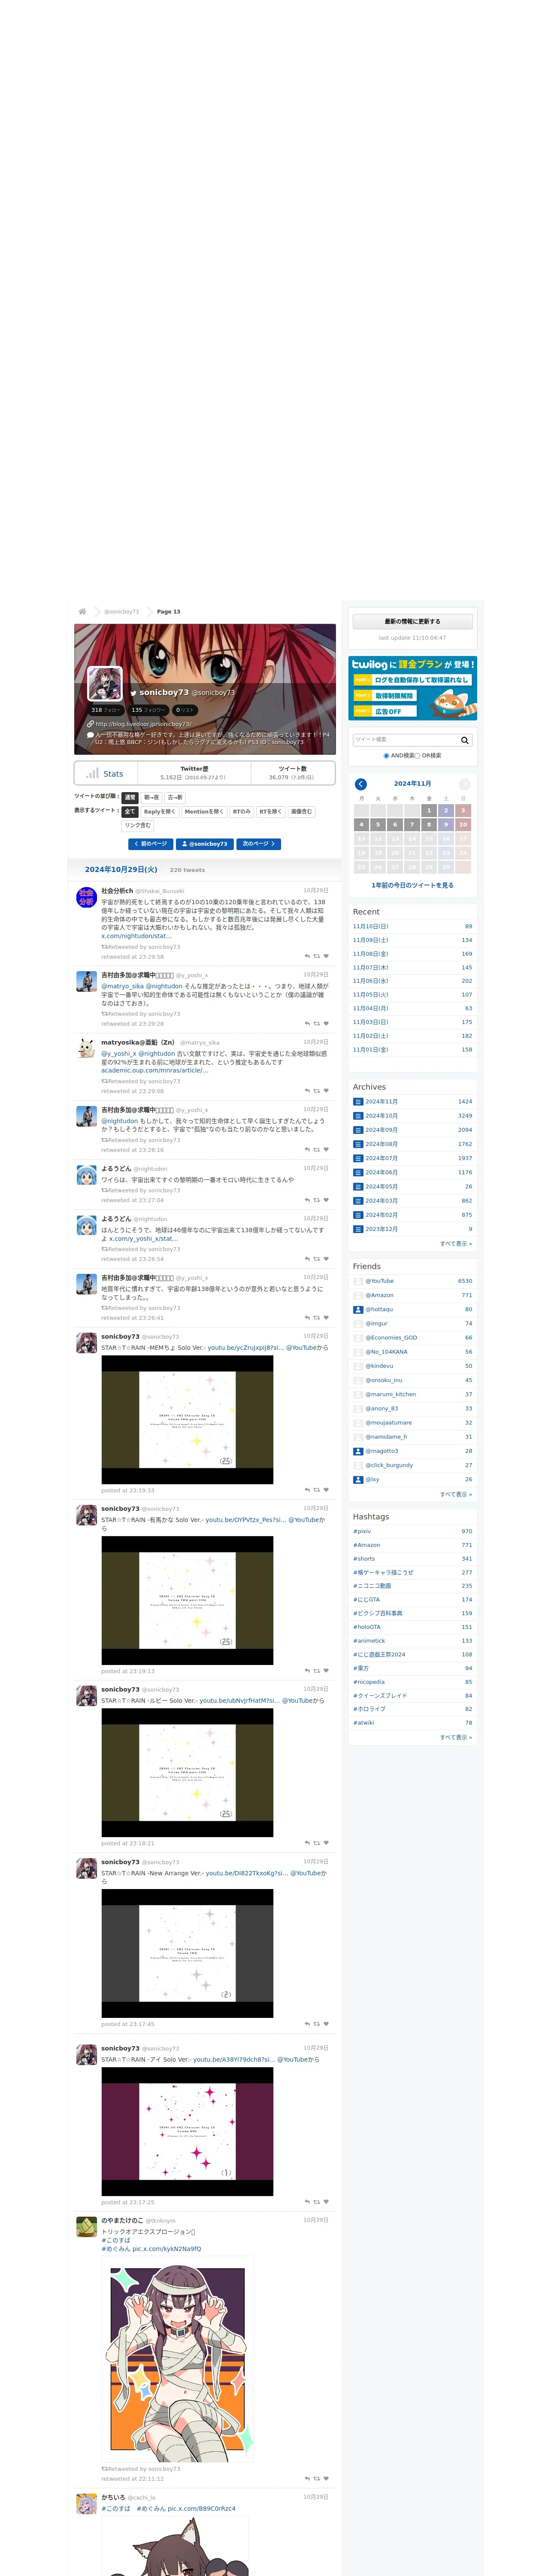Expand Hashtags with すべて表示 link
This screenshot has width=551, height=2576.
click(456, 1738)
